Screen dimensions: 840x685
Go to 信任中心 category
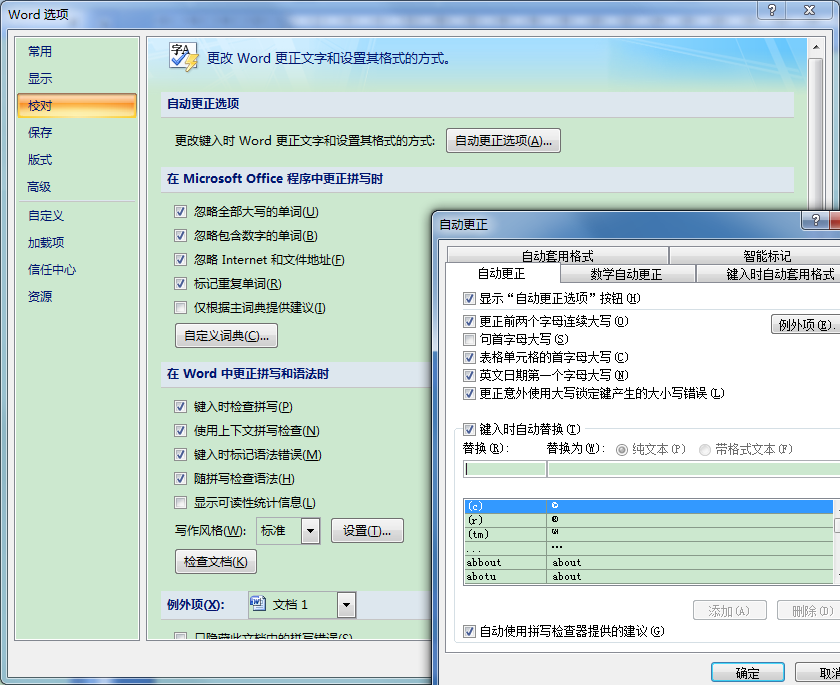point(52,270)
